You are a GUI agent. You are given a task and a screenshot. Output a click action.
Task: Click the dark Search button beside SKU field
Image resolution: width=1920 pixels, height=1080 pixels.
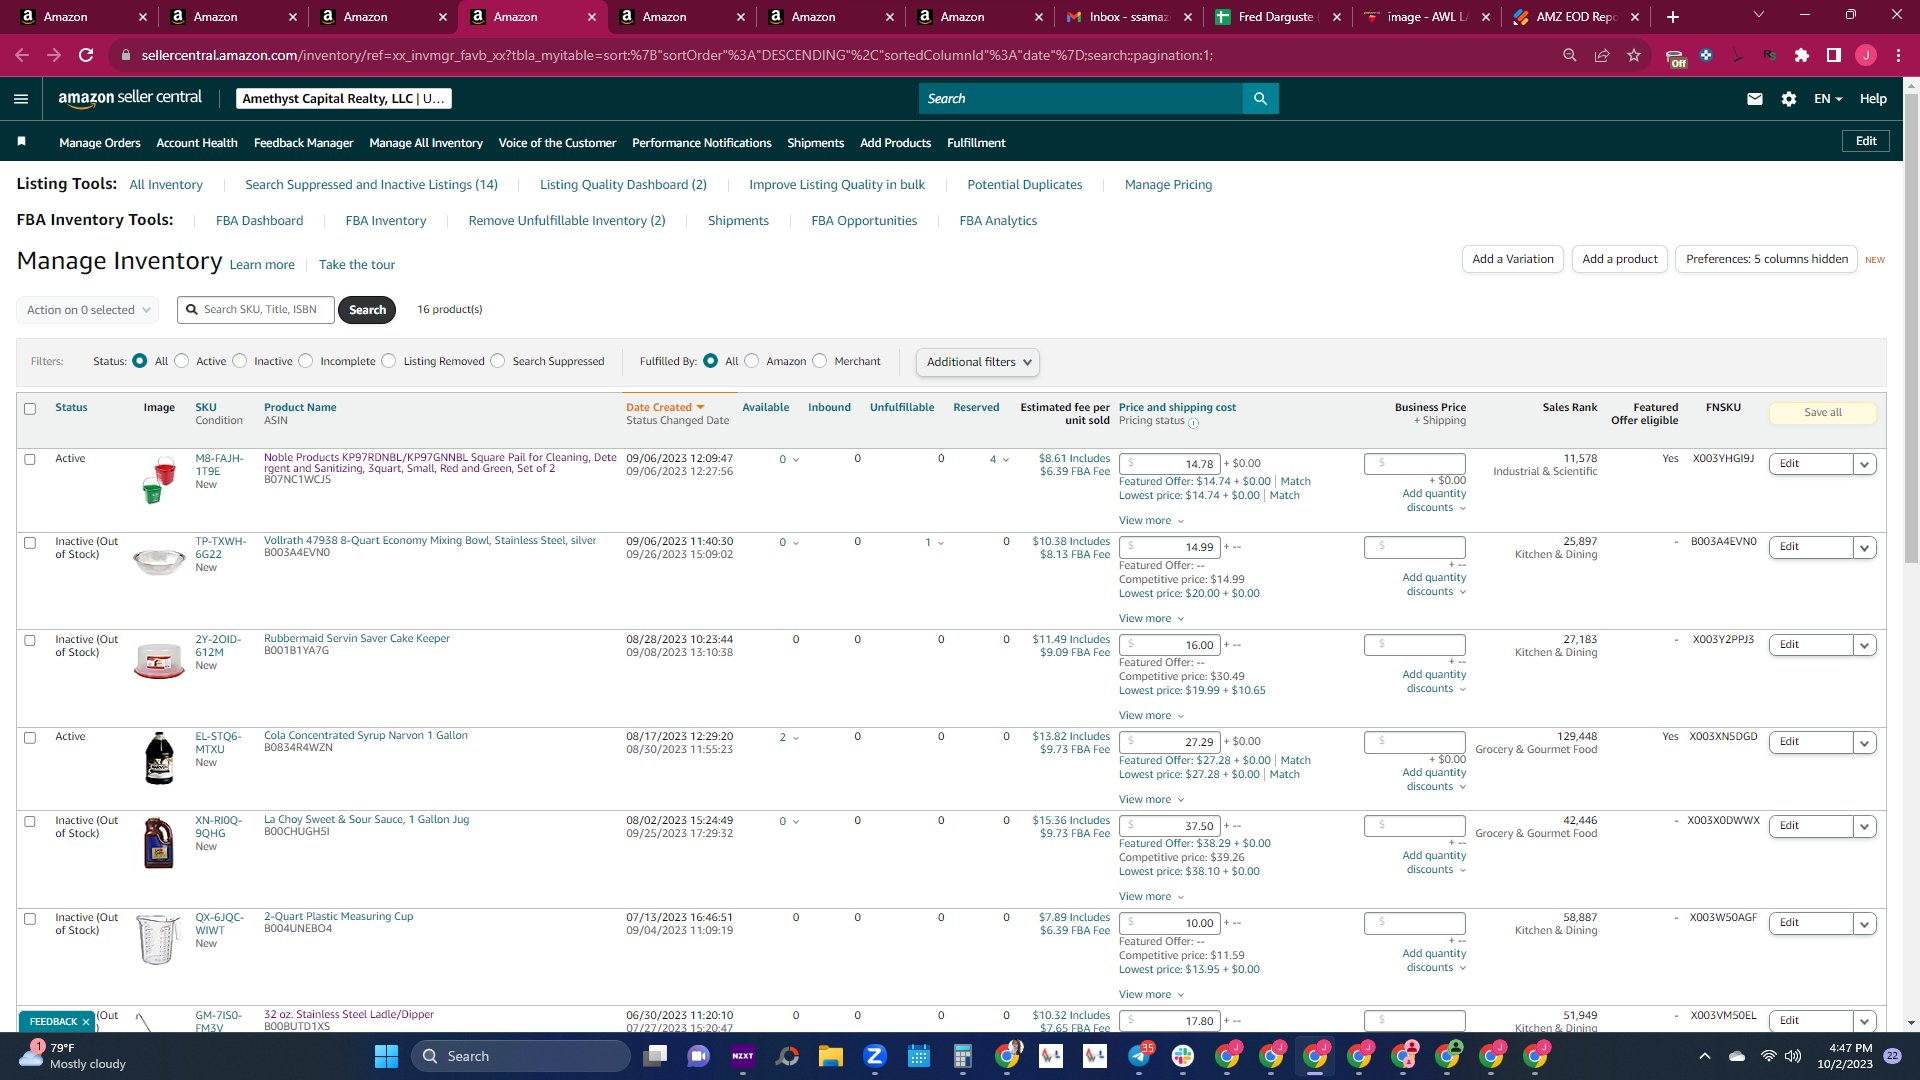[367, 310]
